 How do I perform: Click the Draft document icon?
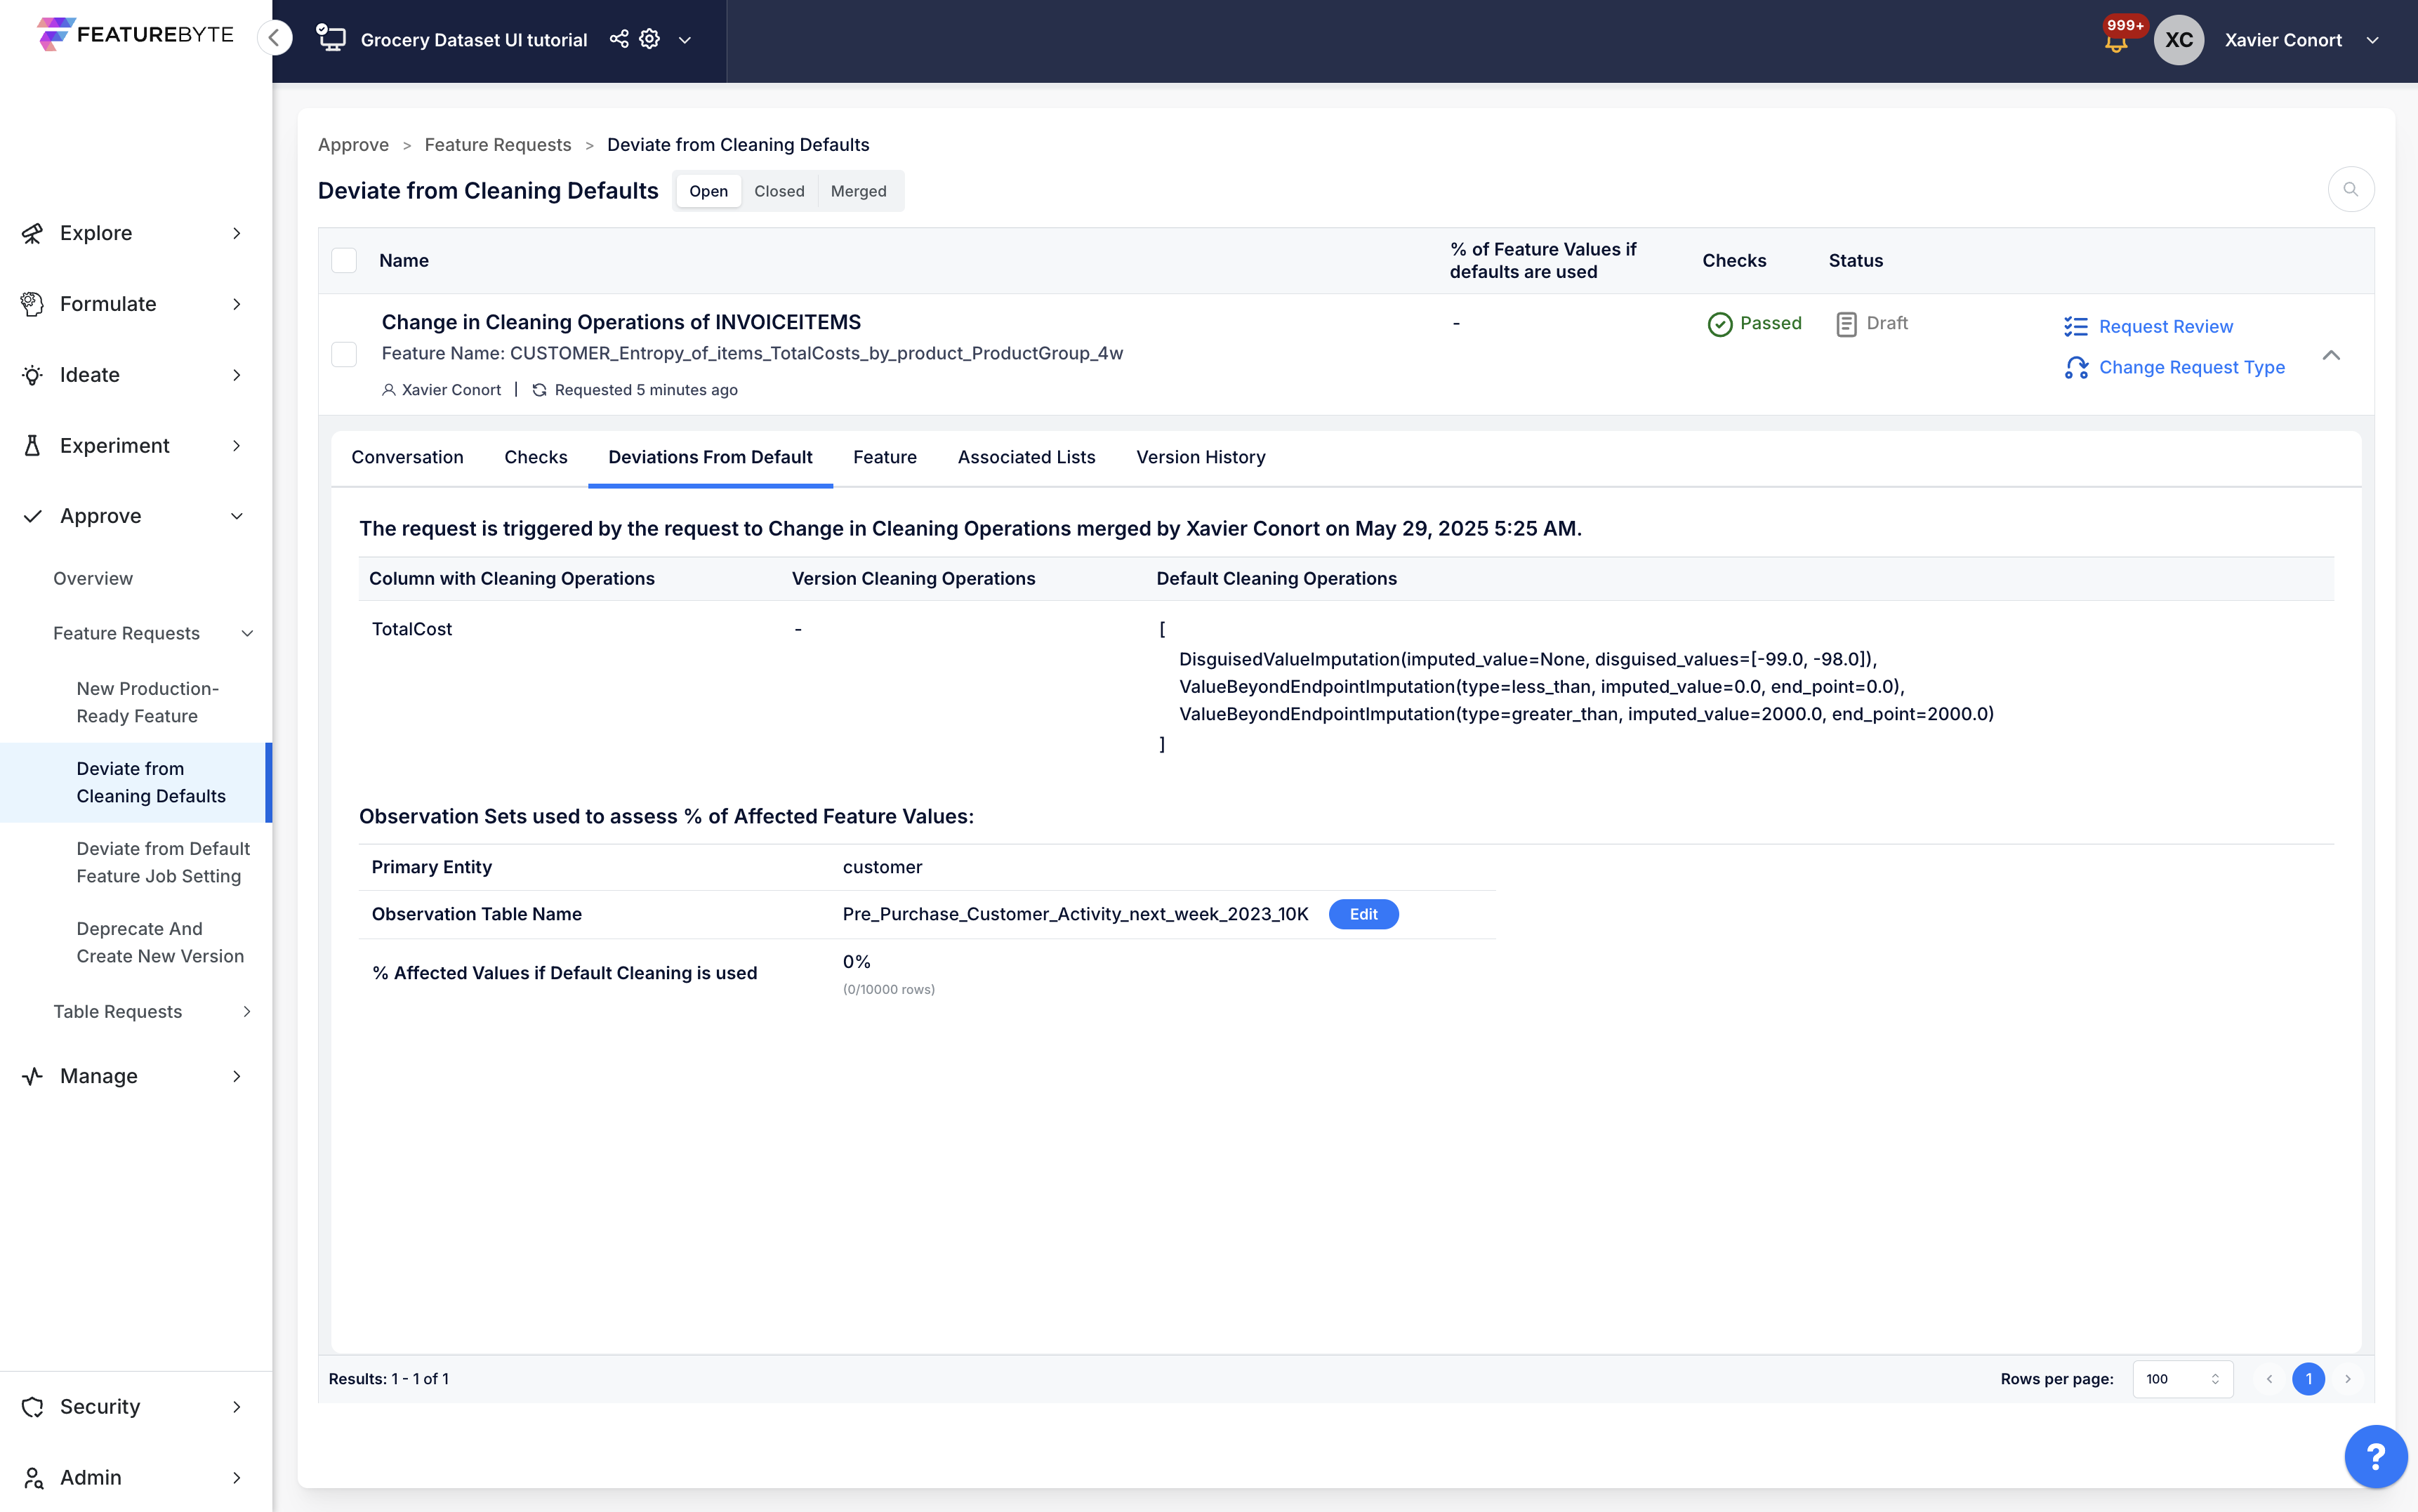pyautogui.click(x=1846, y=324)
